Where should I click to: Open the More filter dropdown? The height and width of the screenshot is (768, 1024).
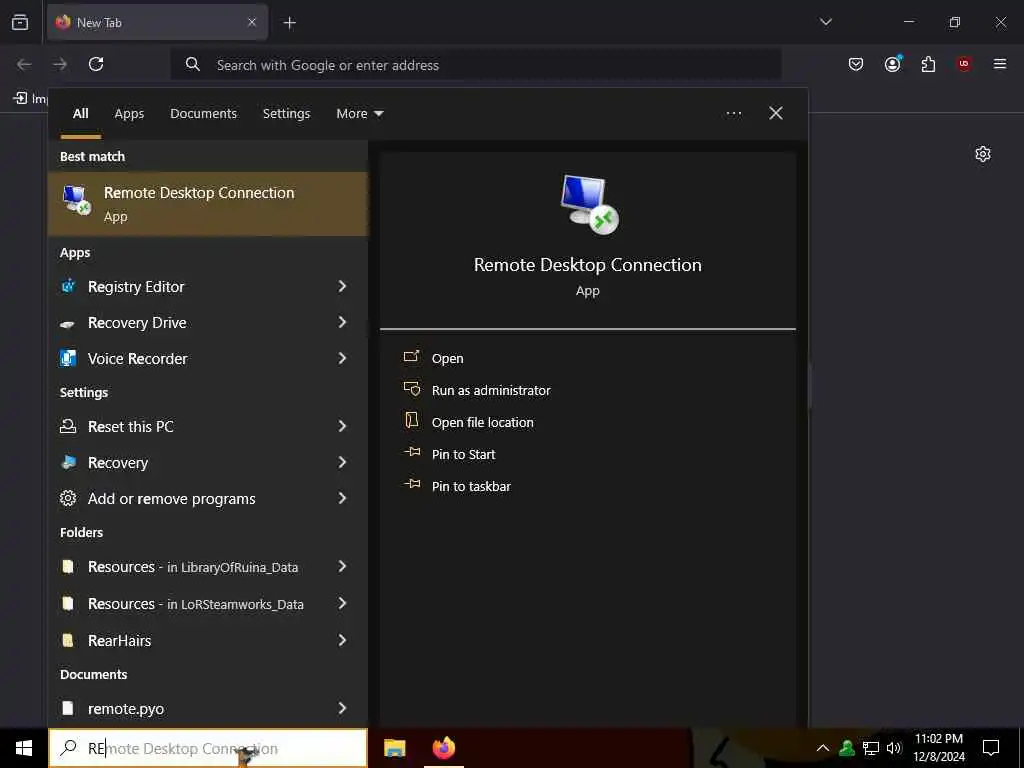point(360,114)
